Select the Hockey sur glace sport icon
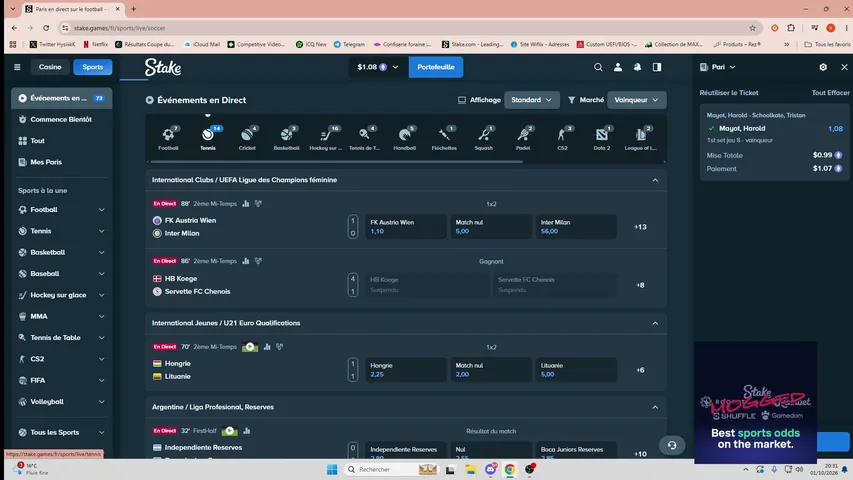This screenshot has height=480, width=853. [x=326, y=138]
